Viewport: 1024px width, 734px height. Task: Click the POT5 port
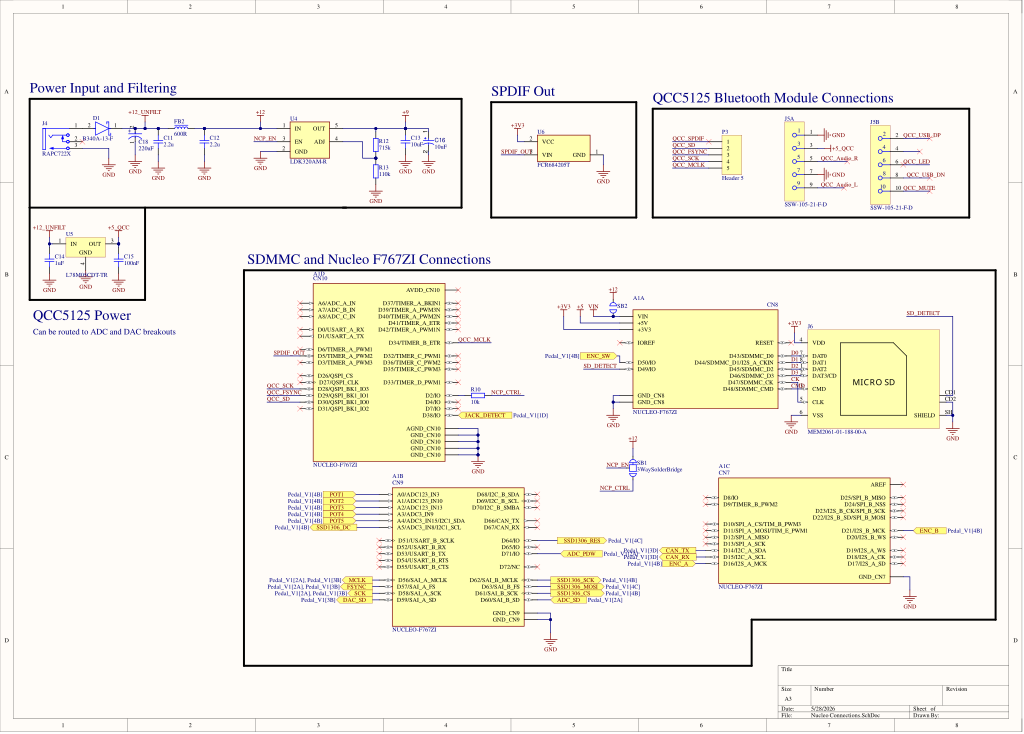coord(339,521)
